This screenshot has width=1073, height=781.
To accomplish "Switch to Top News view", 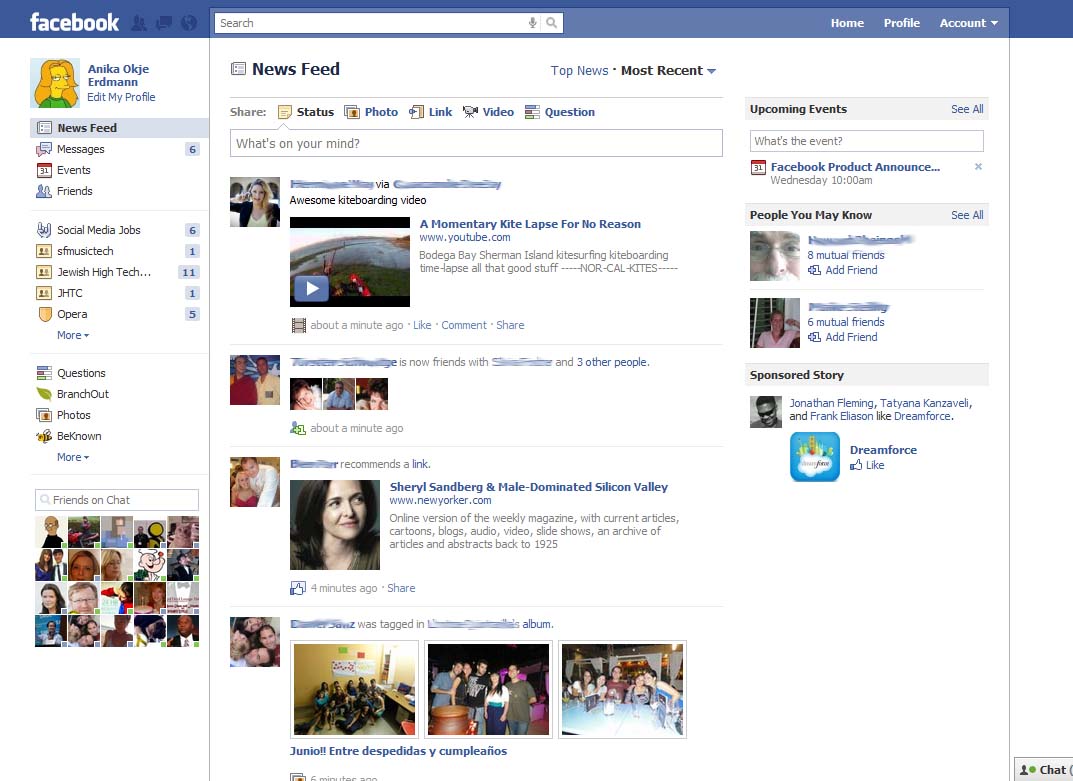I will tap(579, 71).
